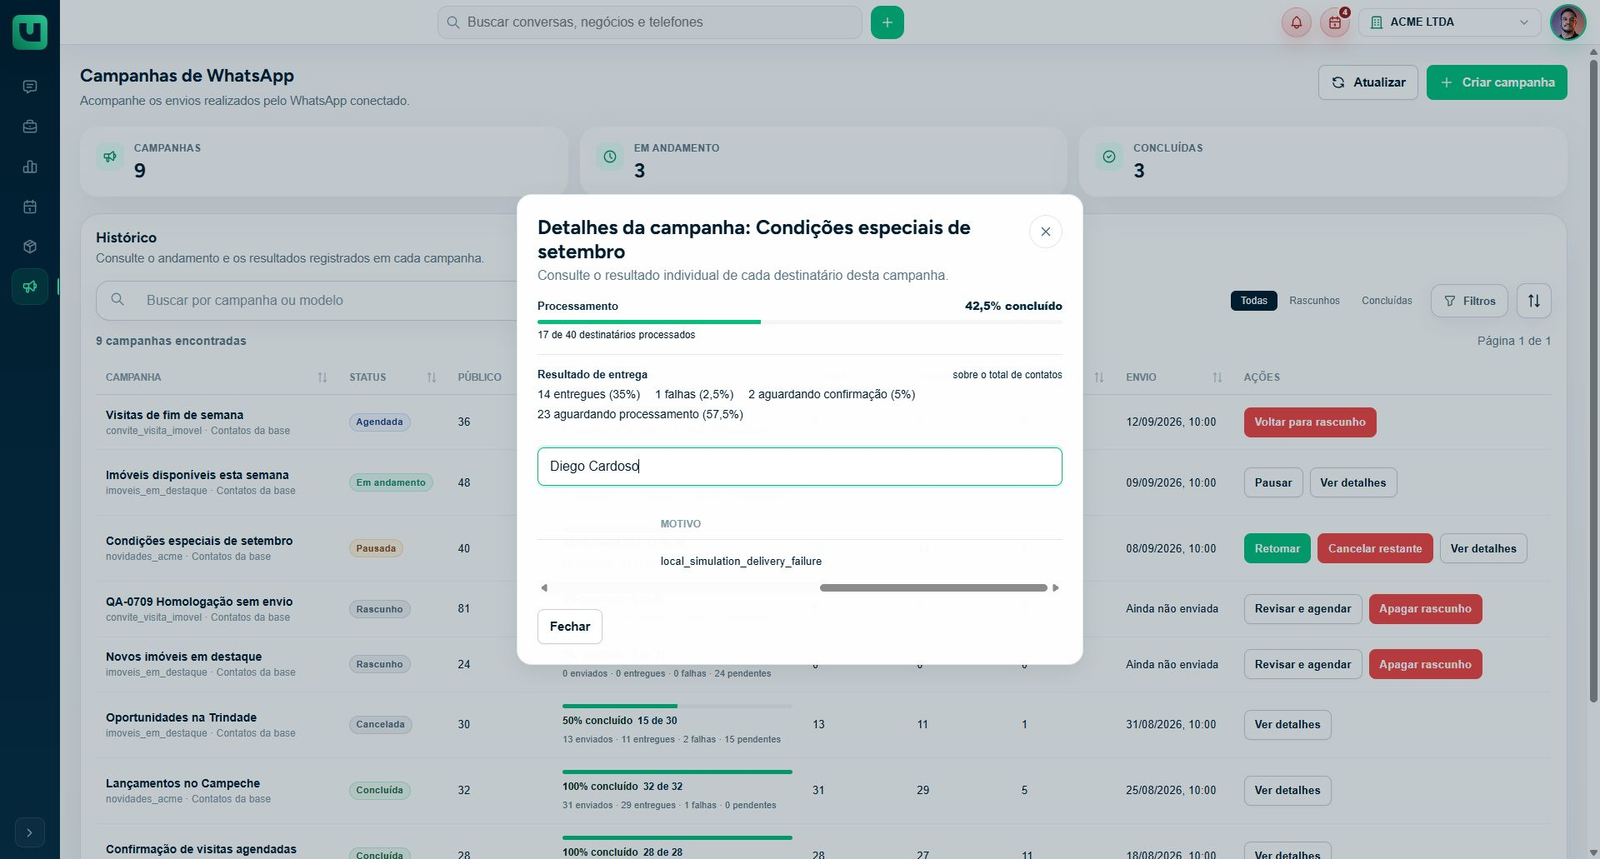Image resolution: width=1600 pixels, height=859 pixels.
Task: Click Cancelar restante button
Action: point(1375,549)
